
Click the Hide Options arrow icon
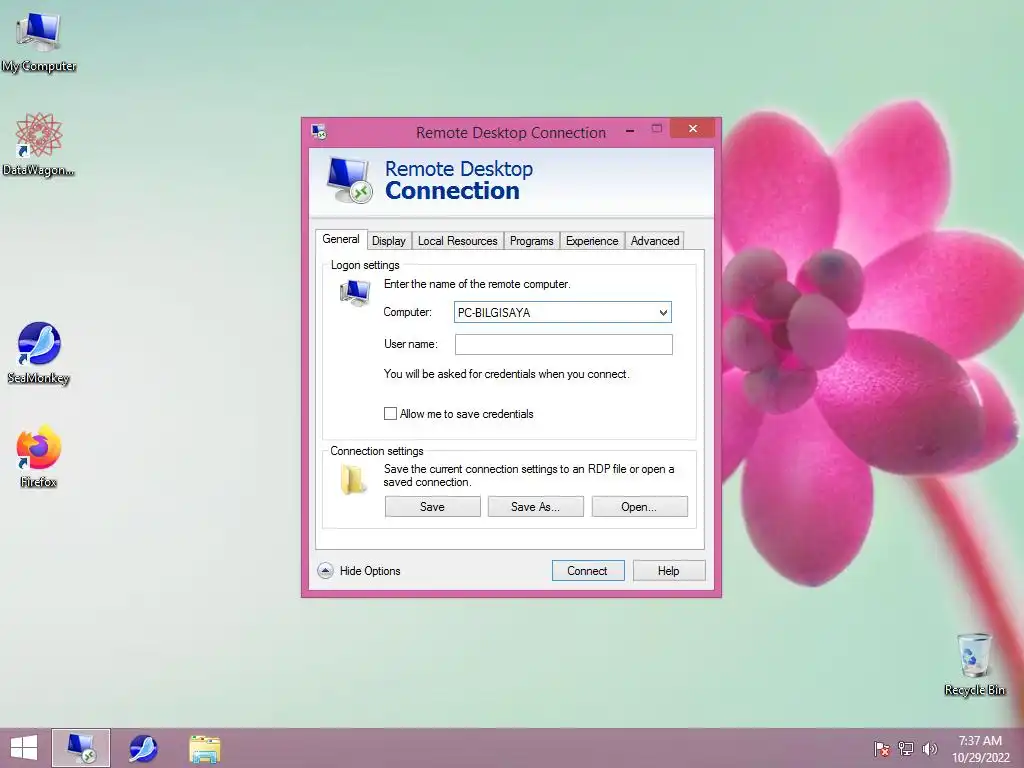325,571
